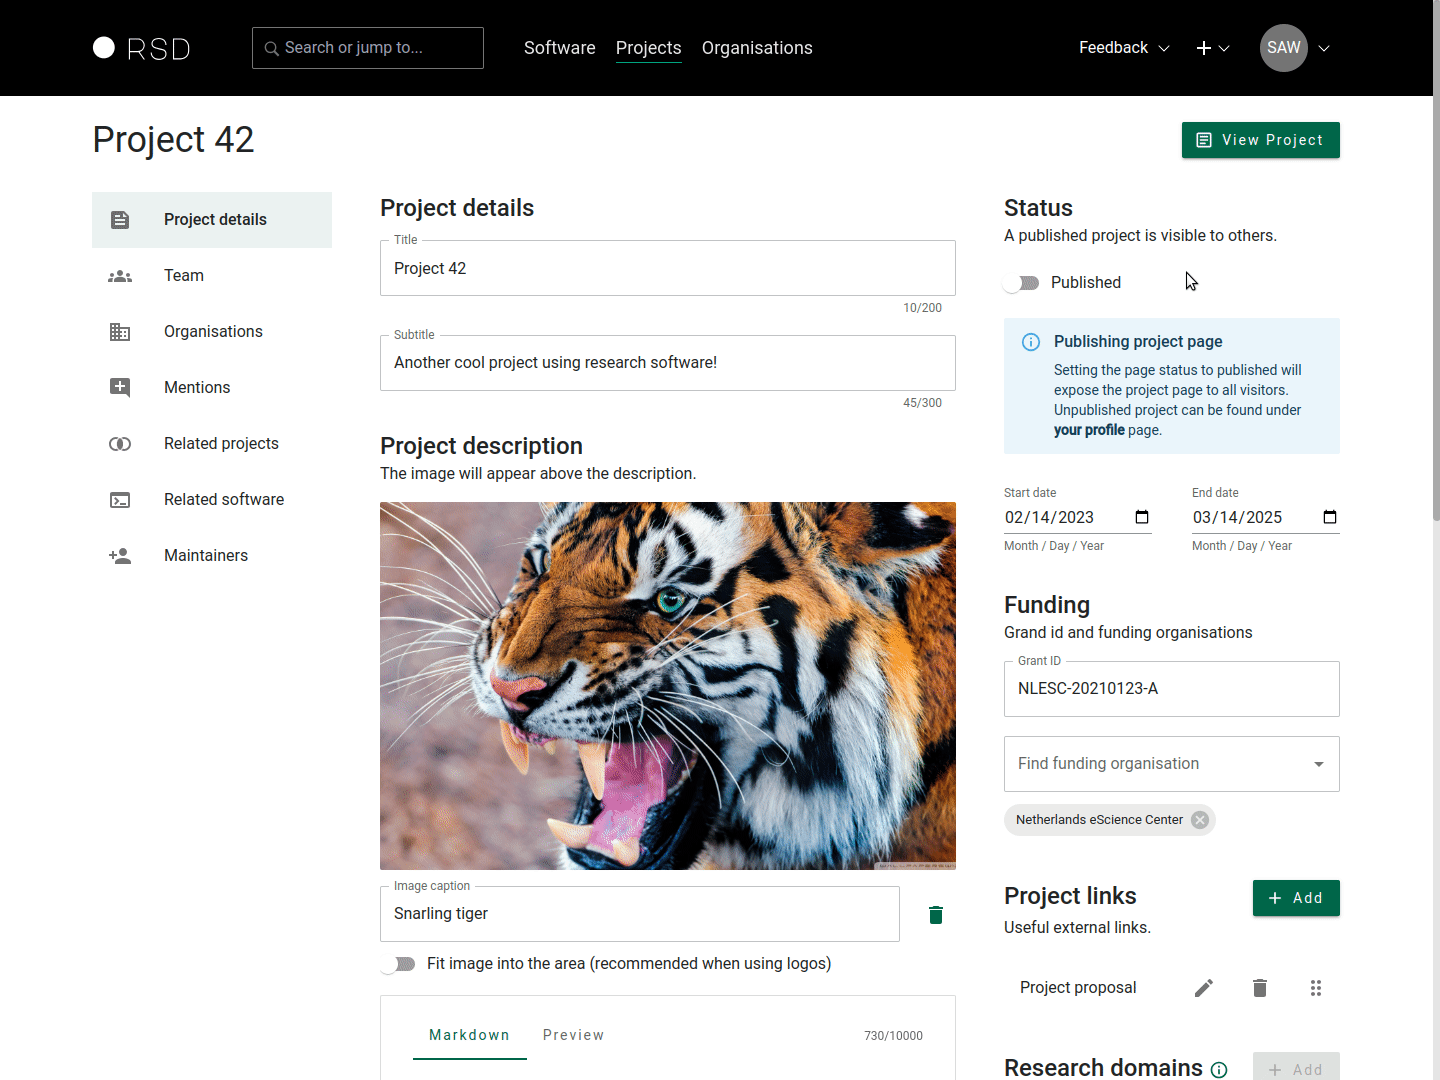Click drag handle for Project proposal
1440x1080 pixels.
[1316, 988]
